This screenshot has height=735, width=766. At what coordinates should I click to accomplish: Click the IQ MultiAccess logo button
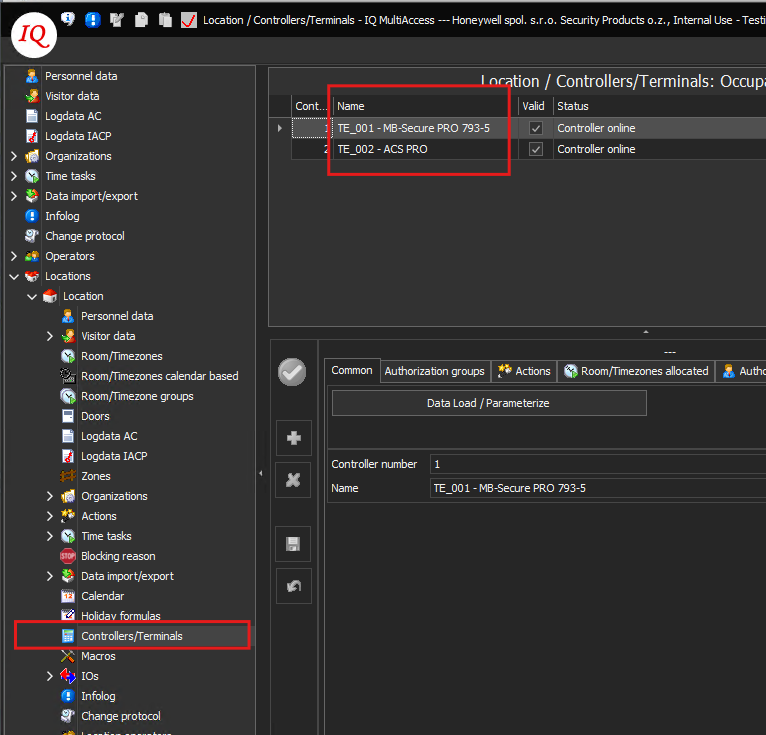pyautogui.click(x=34, y=35)
